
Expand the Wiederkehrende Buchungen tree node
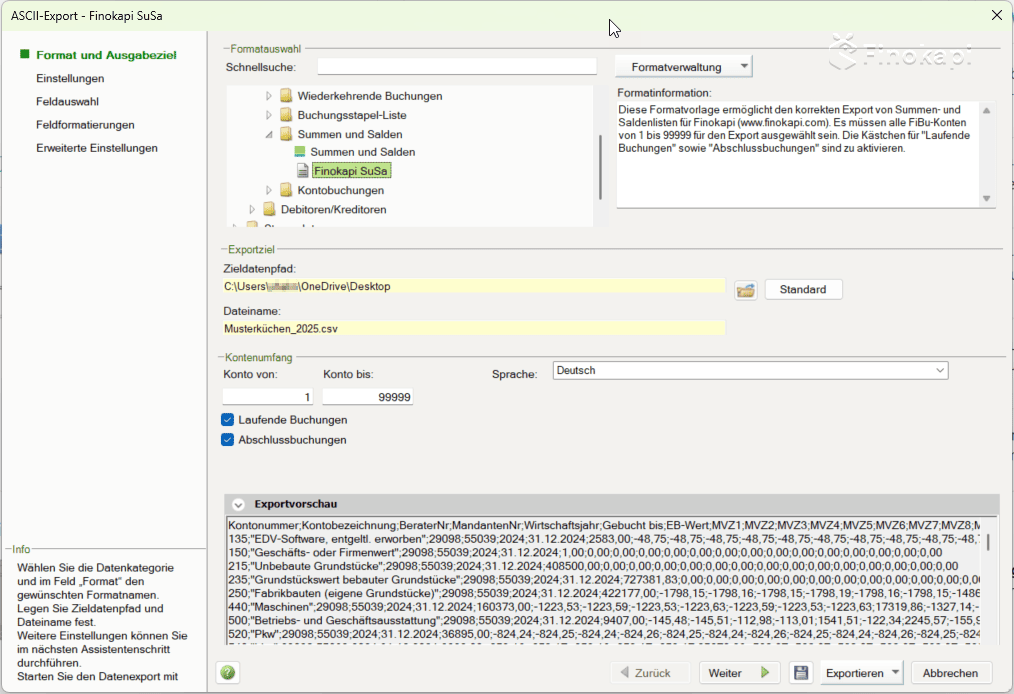click(269, 96)
